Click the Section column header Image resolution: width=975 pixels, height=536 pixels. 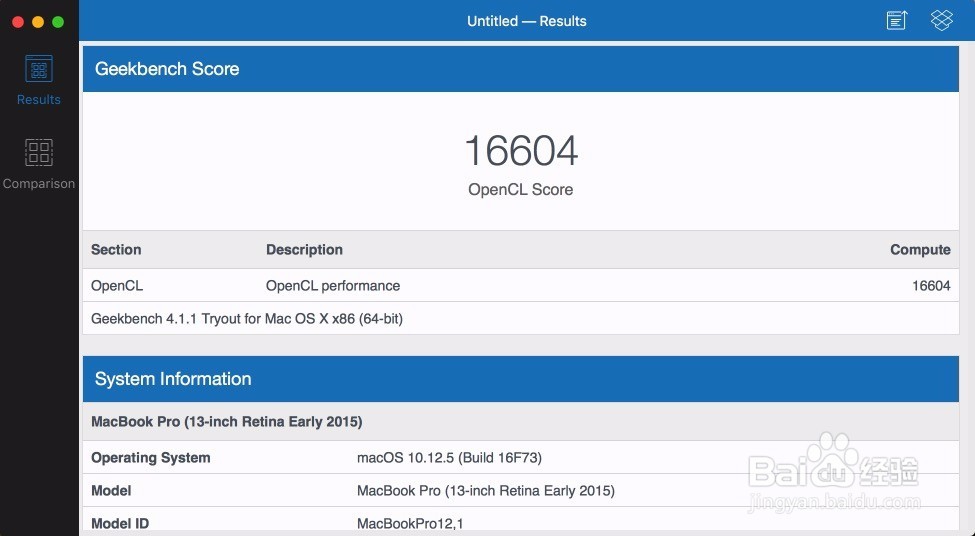(116, 250)
